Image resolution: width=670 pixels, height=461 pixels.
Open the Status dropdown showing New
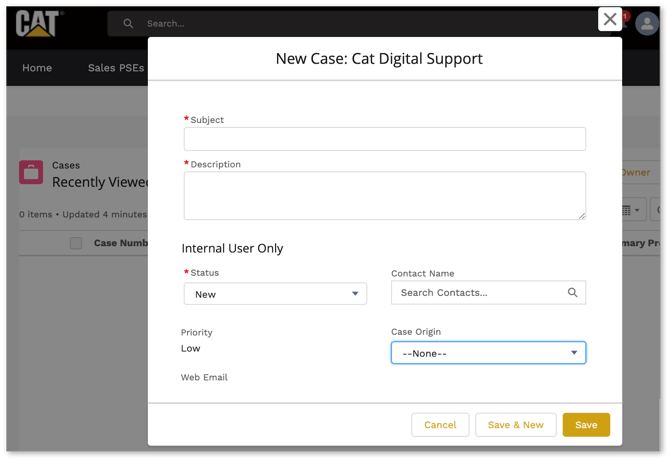(x=275, y=294)
